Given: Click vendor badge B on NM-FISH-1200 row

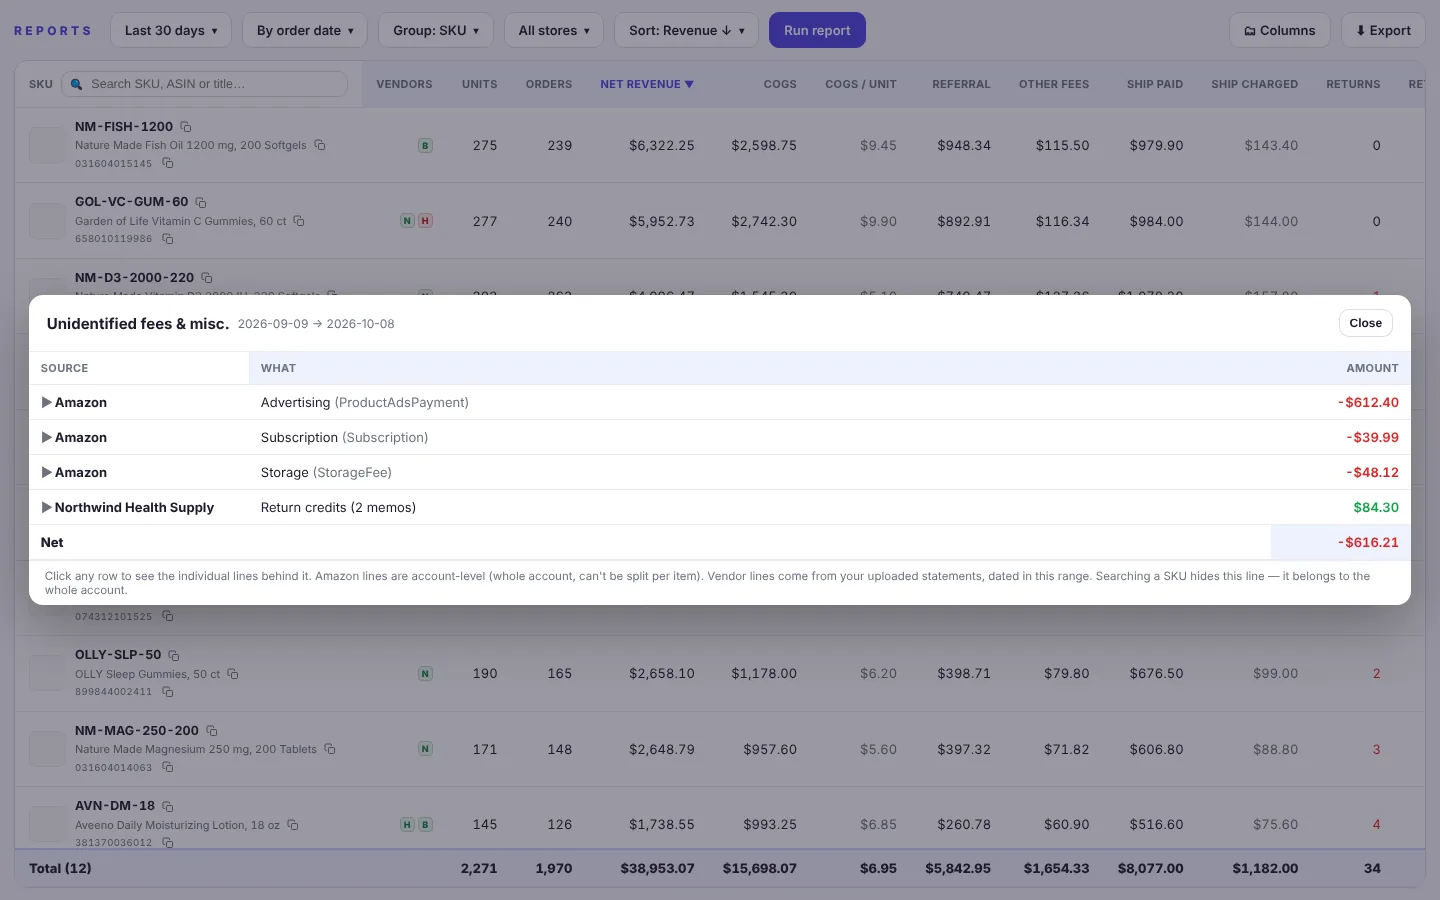Looking at the screenshot, I should (x=425, y=146).
